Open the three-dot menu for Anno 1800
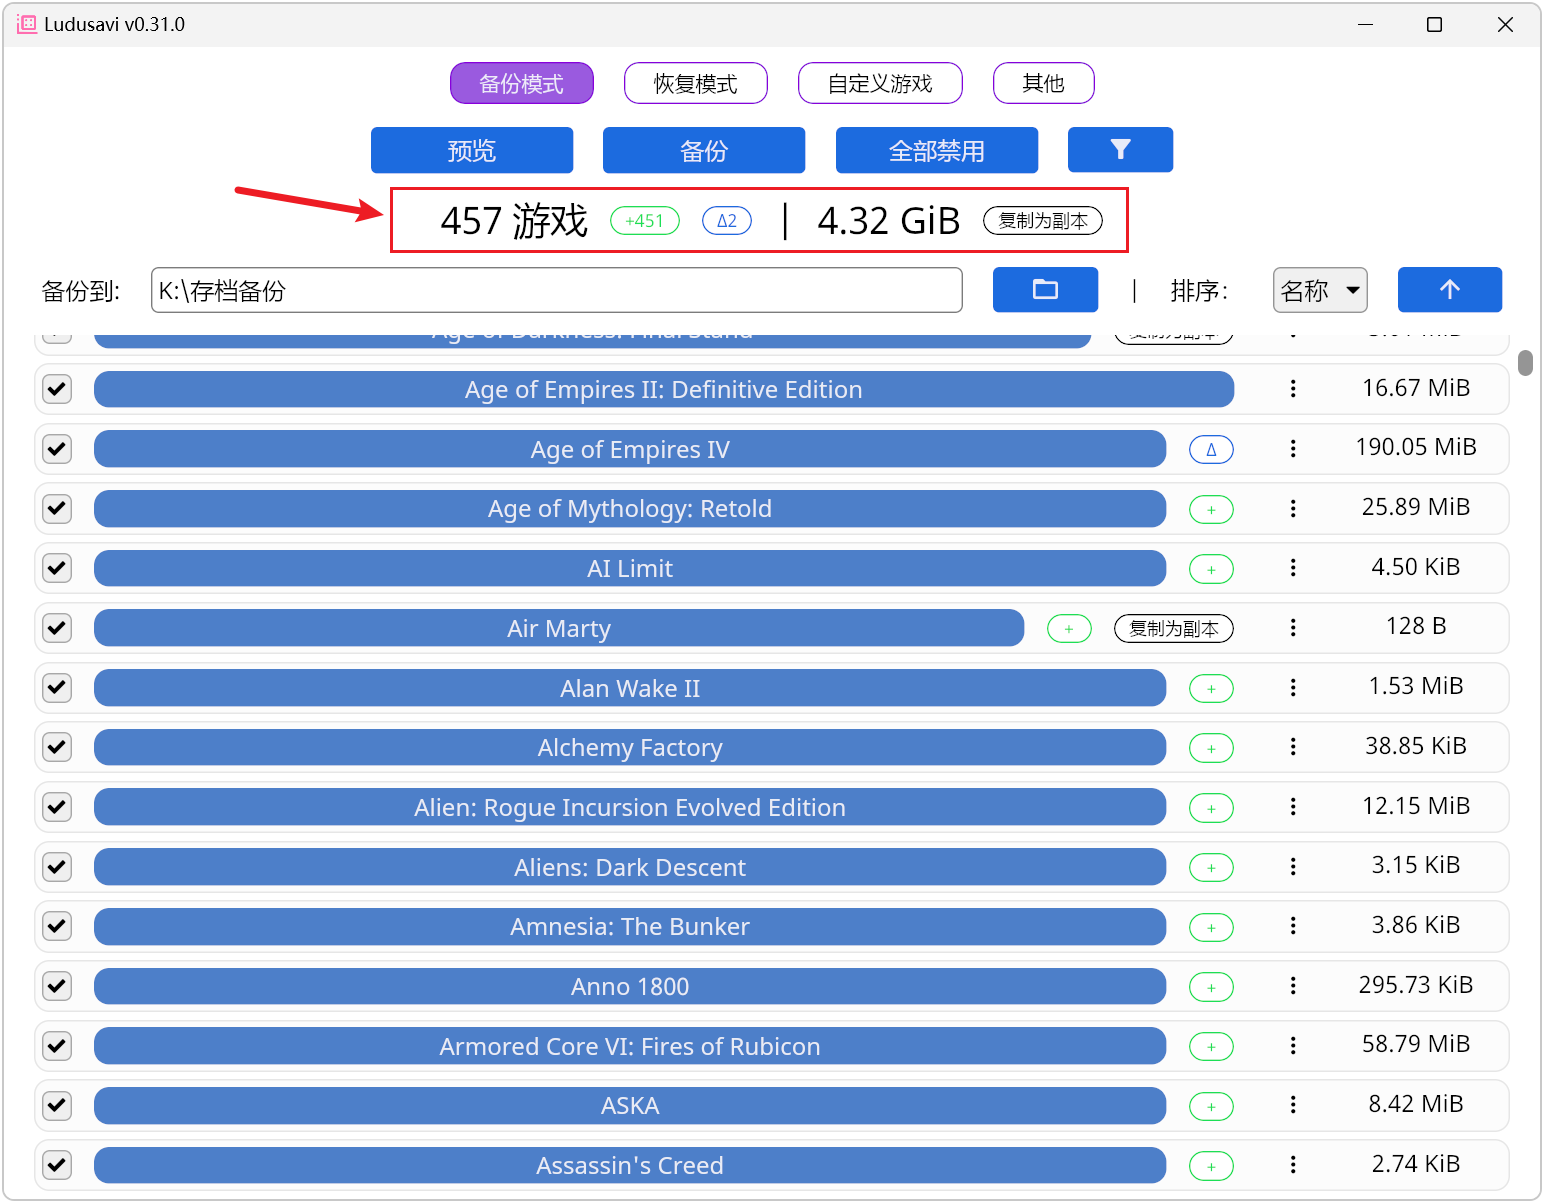 pos(1293,986)
